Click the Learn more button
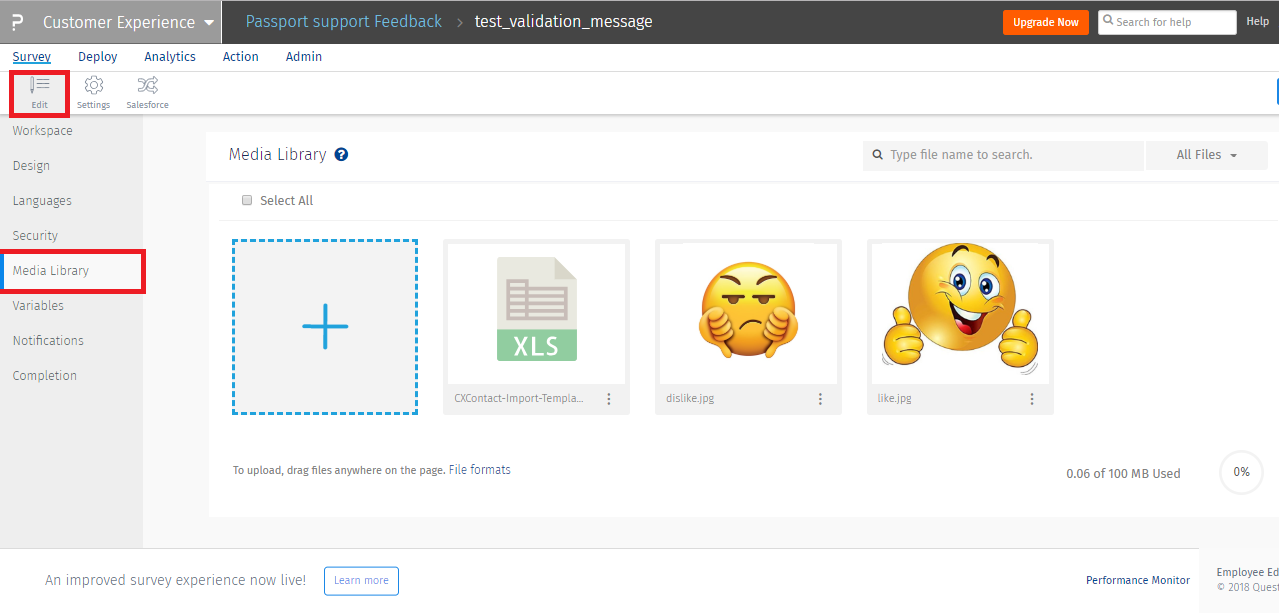Viewport: 1279px width, 613px height. tap(361, 581)
